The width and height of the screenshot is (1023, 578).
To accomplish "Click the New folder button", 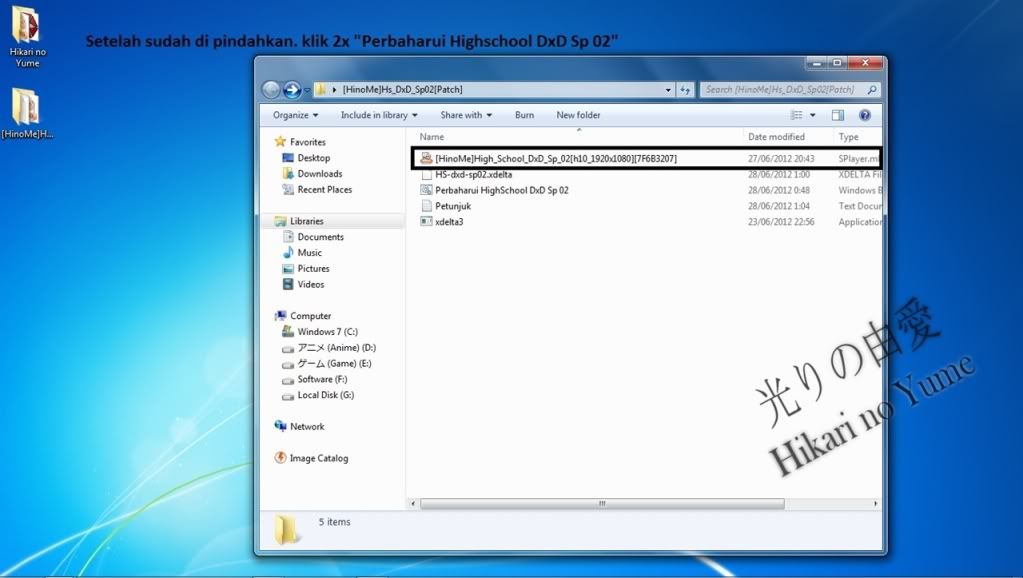I will [578, 115].
